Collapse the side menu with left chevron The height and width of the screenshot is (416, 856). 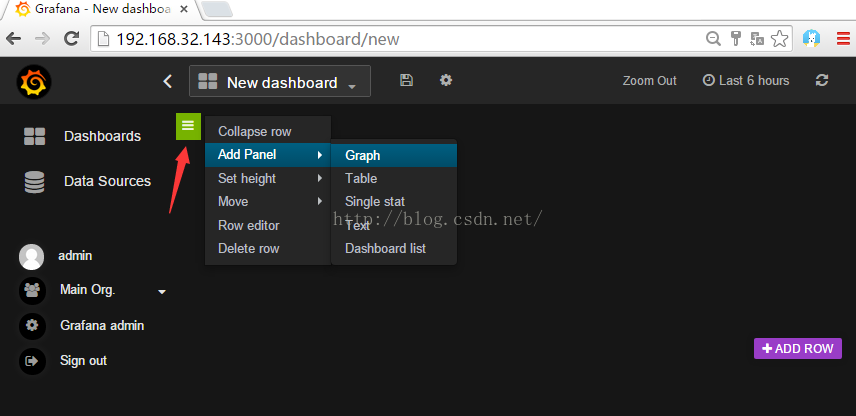168,81
